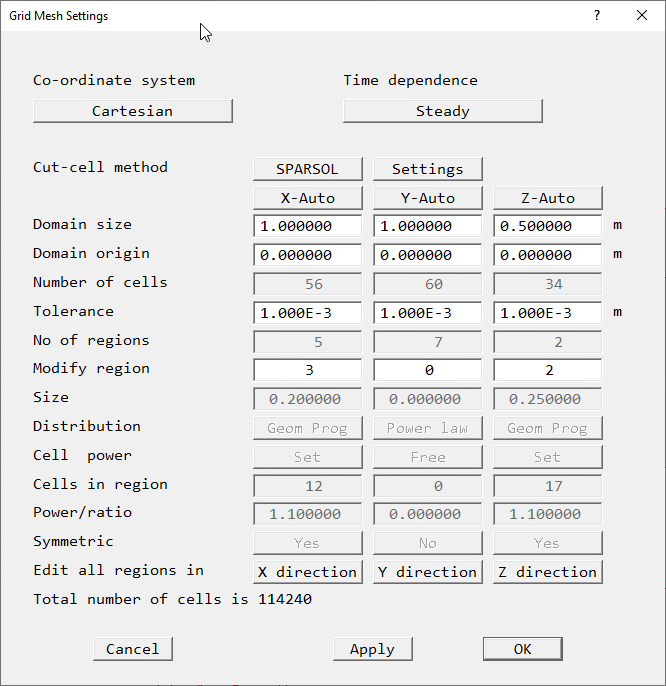Edit the X Modify region field
This screenshot has height=686, width=666.
307,370
